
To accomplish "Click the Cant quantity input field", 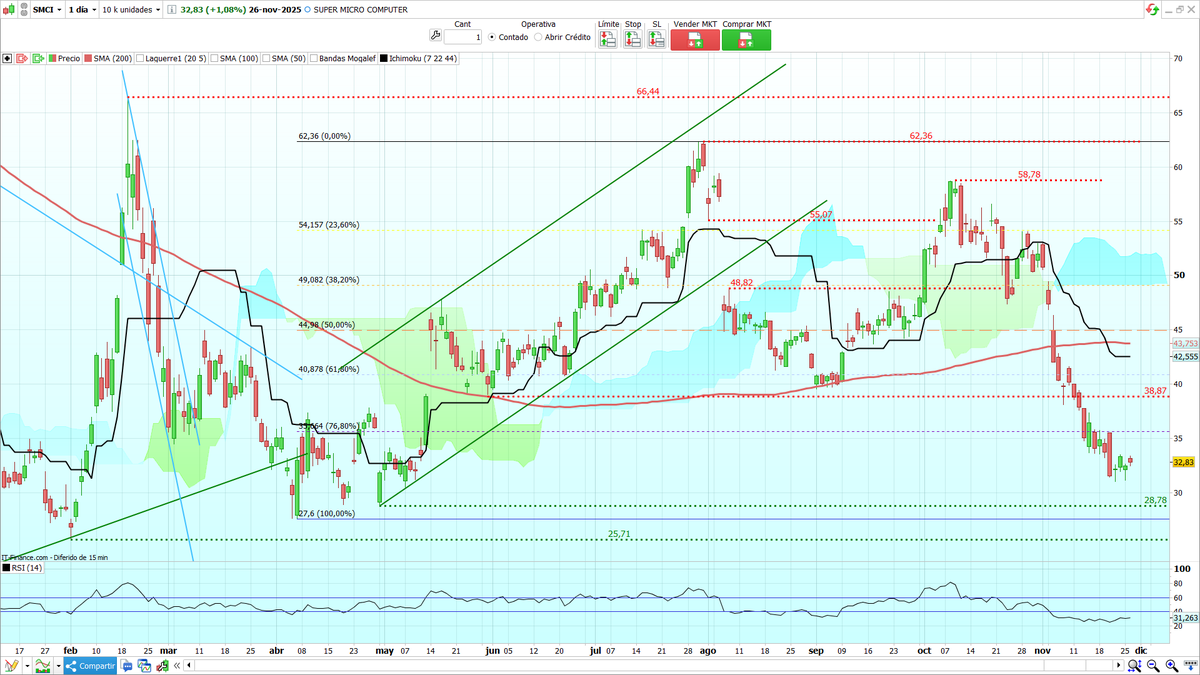I will 463,36.
